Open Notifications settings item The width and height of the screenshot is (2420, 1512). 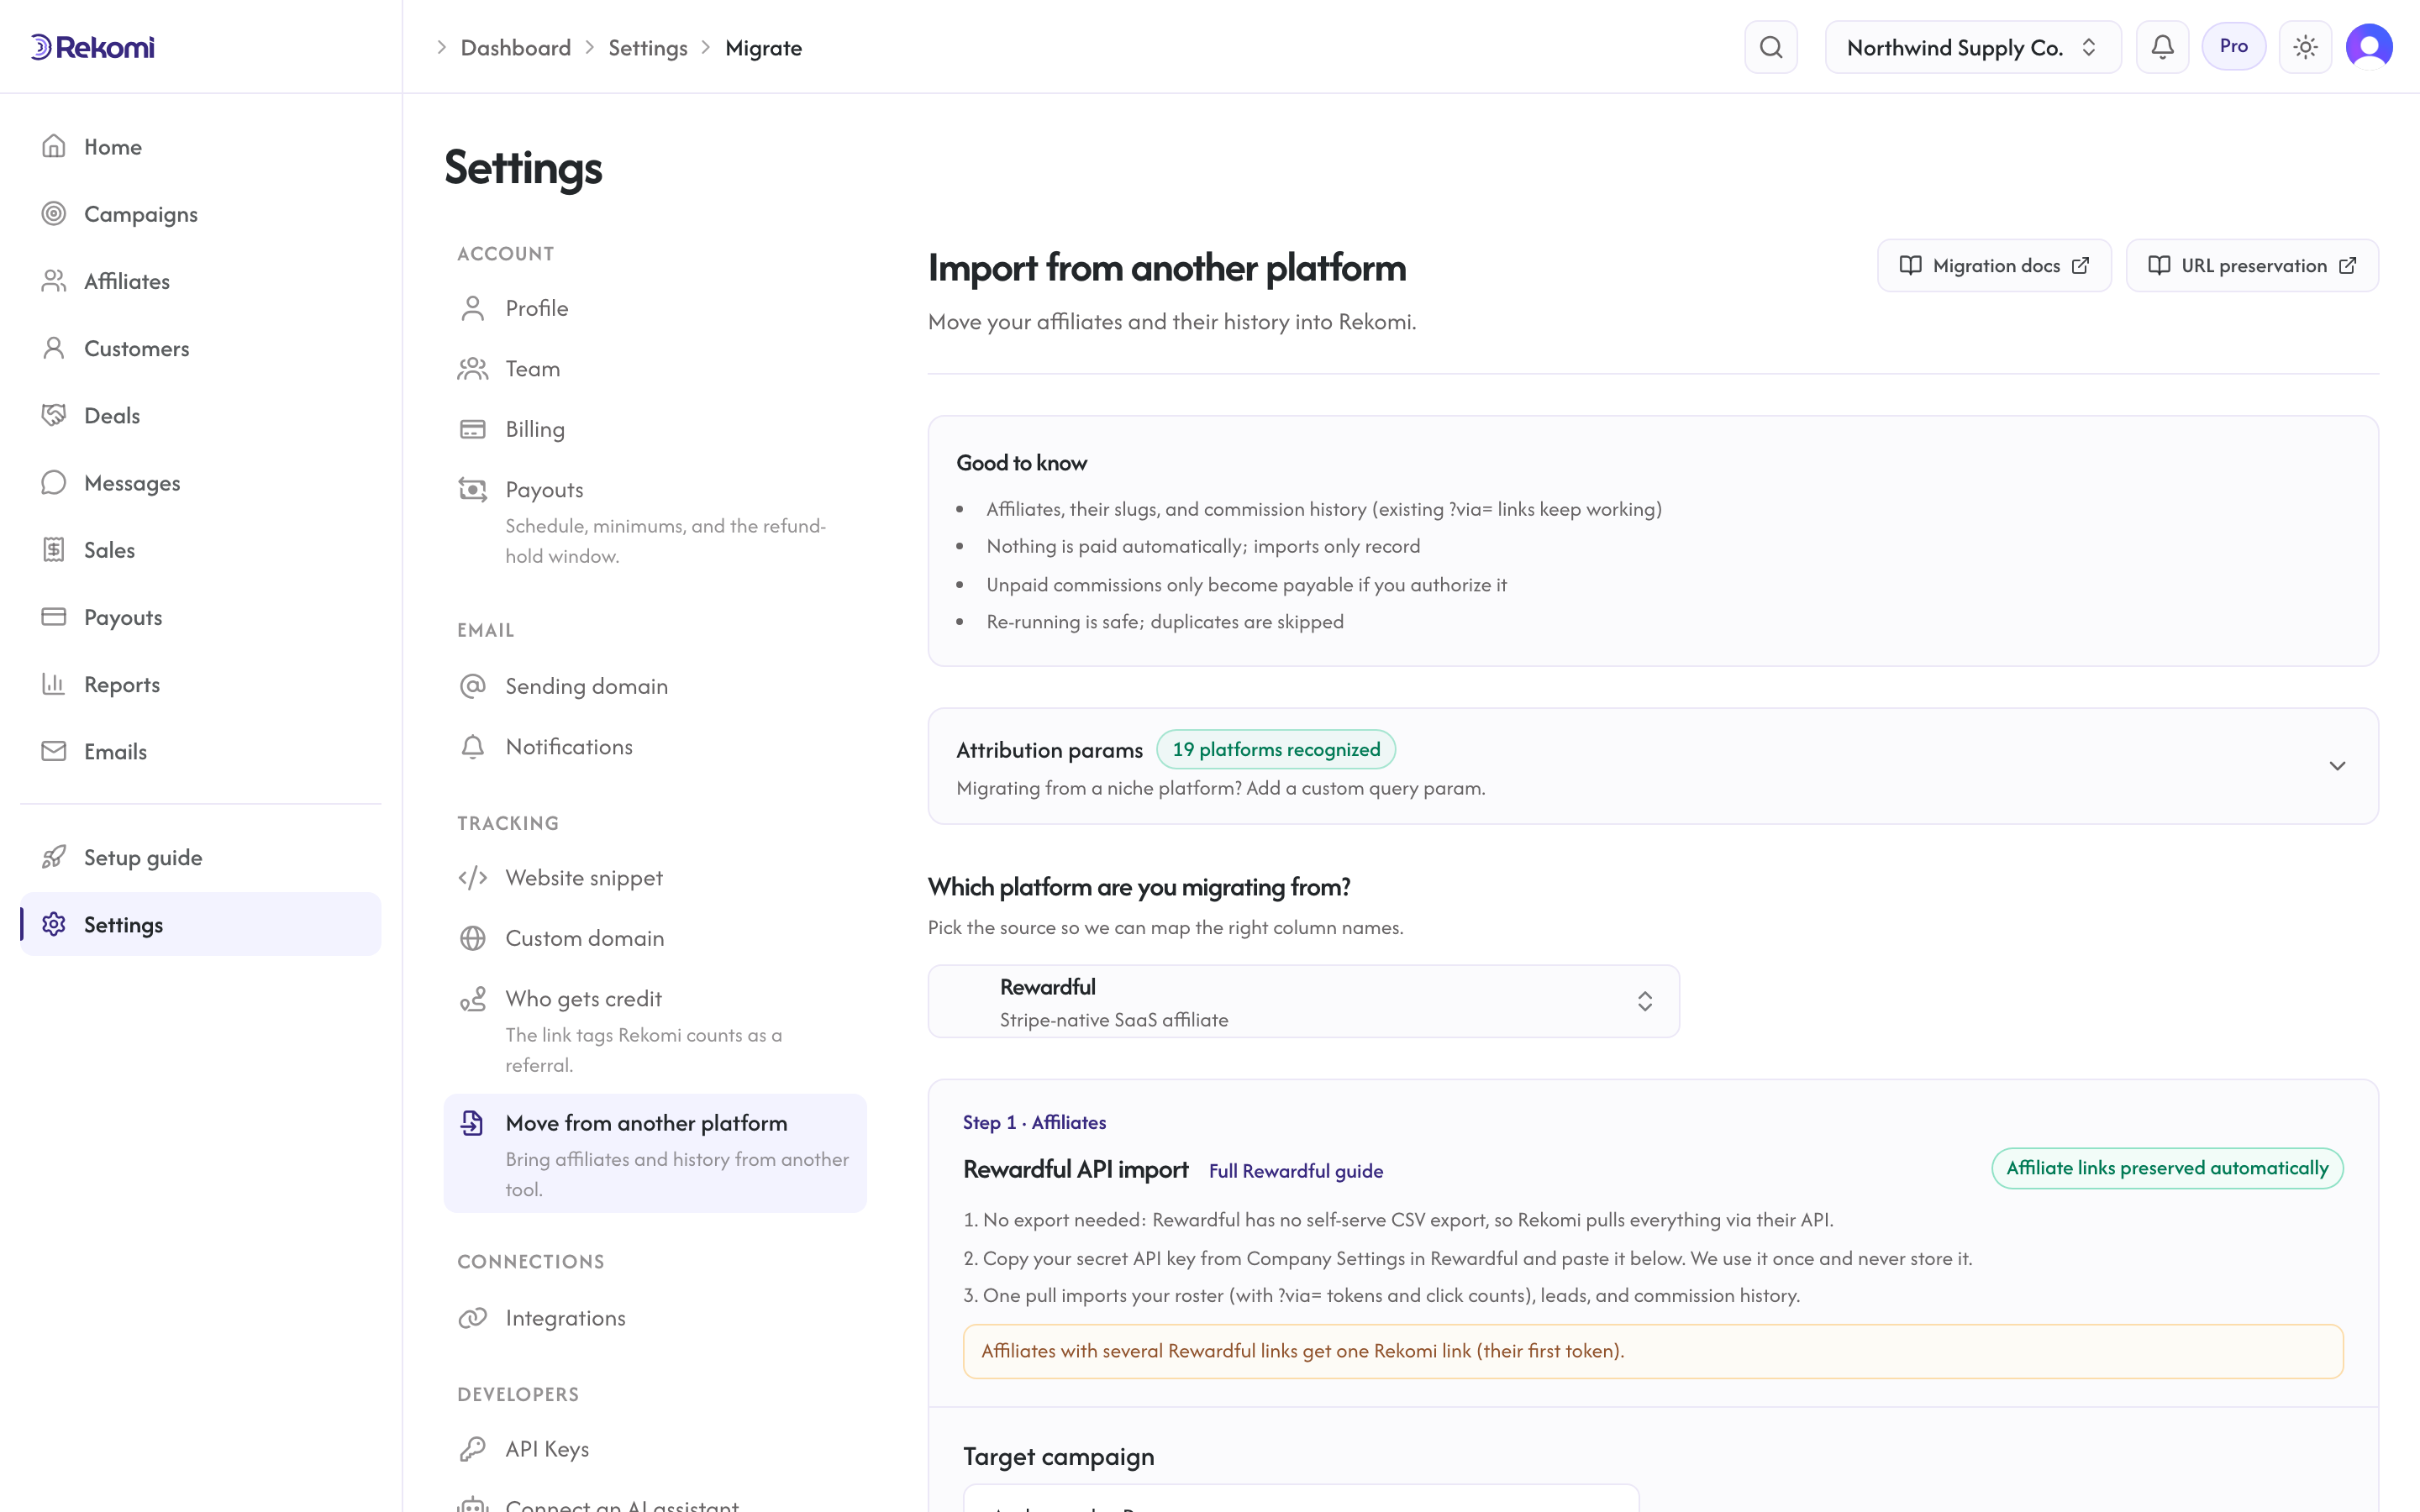coord(655,746)
